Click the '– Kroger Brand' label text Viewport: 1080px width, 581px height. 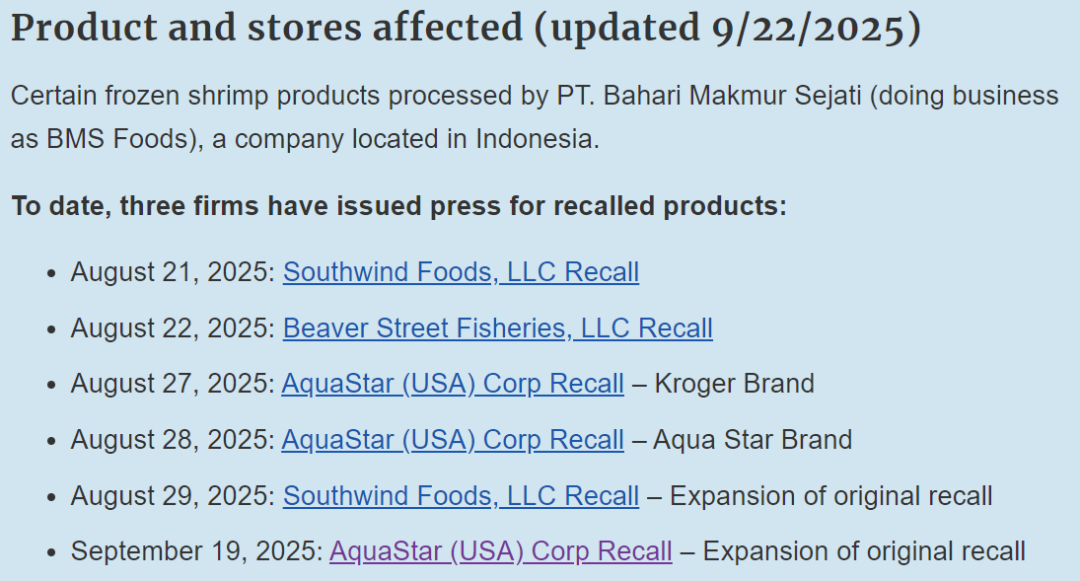(723, 384)
